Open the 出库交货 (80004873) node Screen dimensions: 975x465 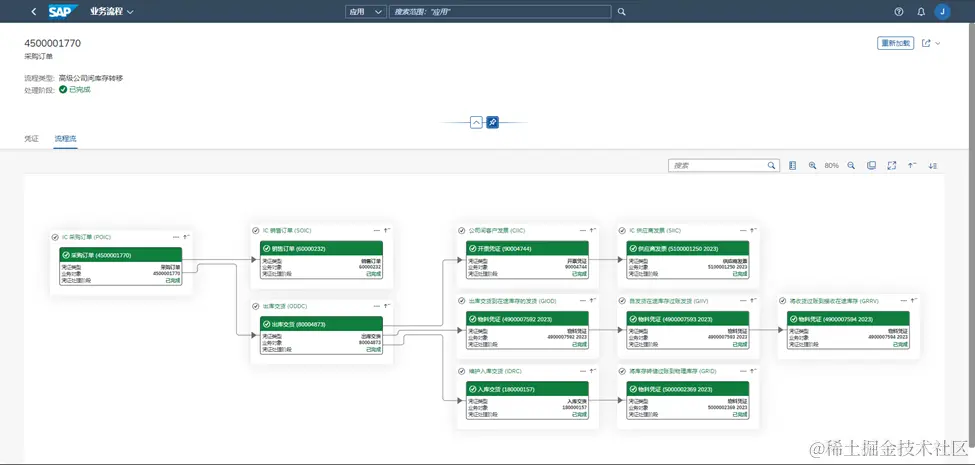coord(321,334)
